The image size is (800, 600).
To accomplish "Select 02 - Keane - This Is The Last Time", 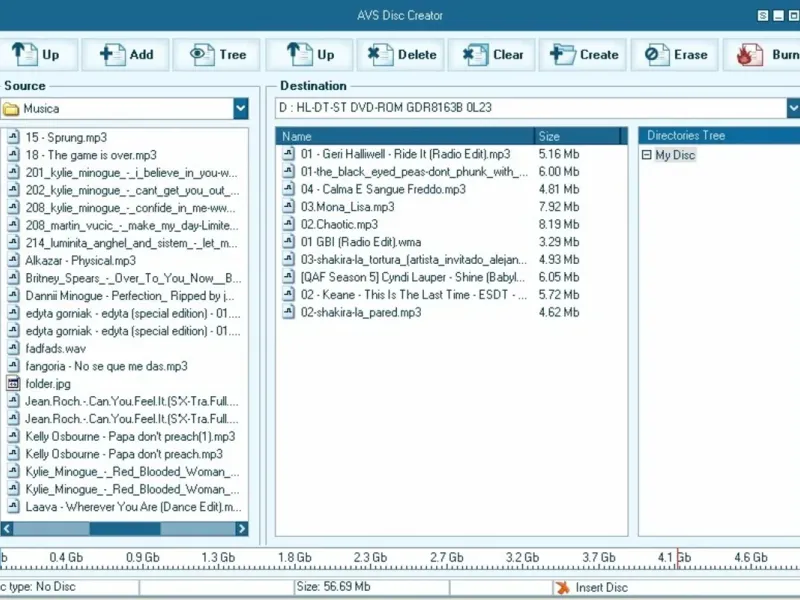I will click(414, 294).
